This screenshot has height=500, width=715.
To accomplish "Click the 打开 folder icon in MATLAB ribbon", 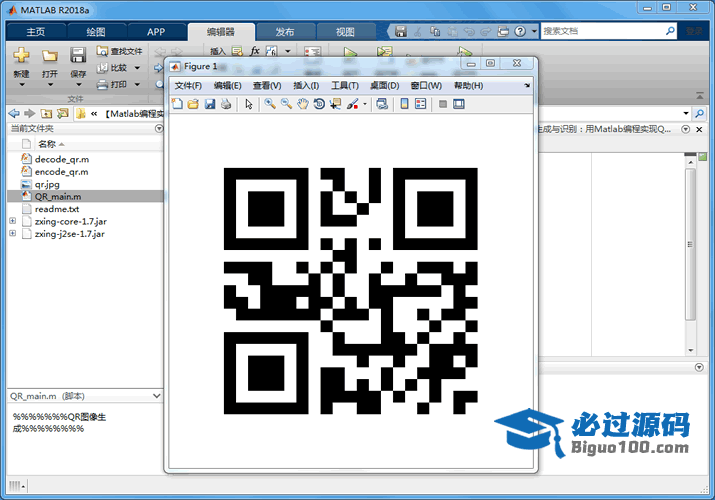I will click(50, 56).
